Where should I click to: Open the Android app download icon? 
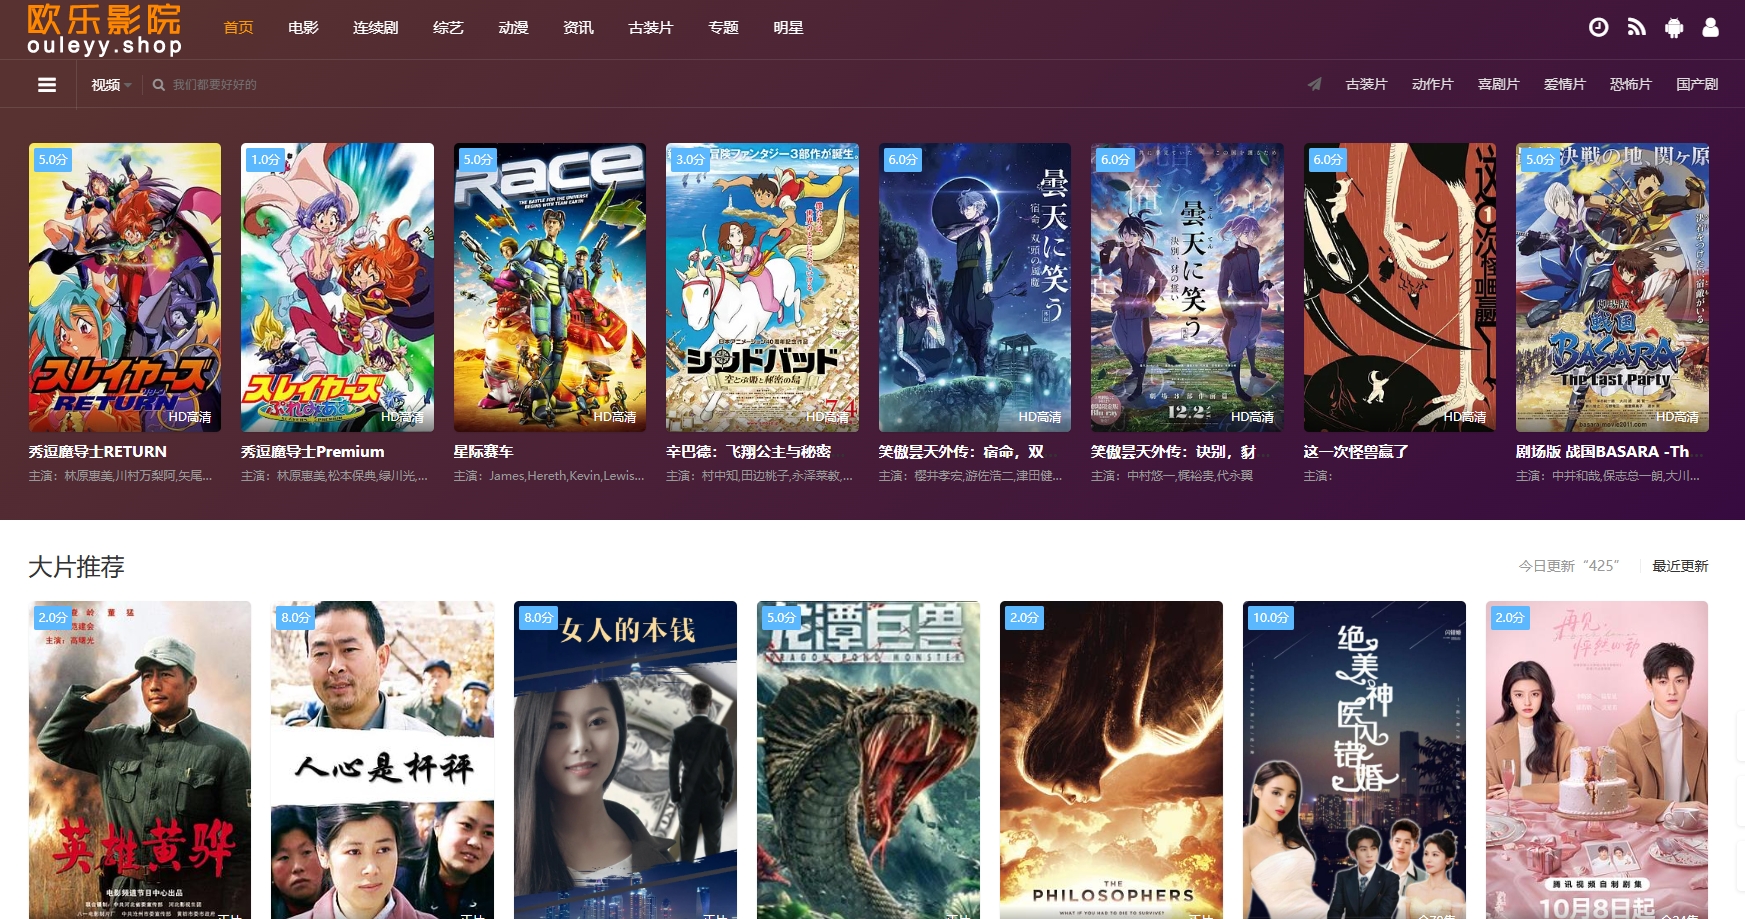(x=1673, y=28)
